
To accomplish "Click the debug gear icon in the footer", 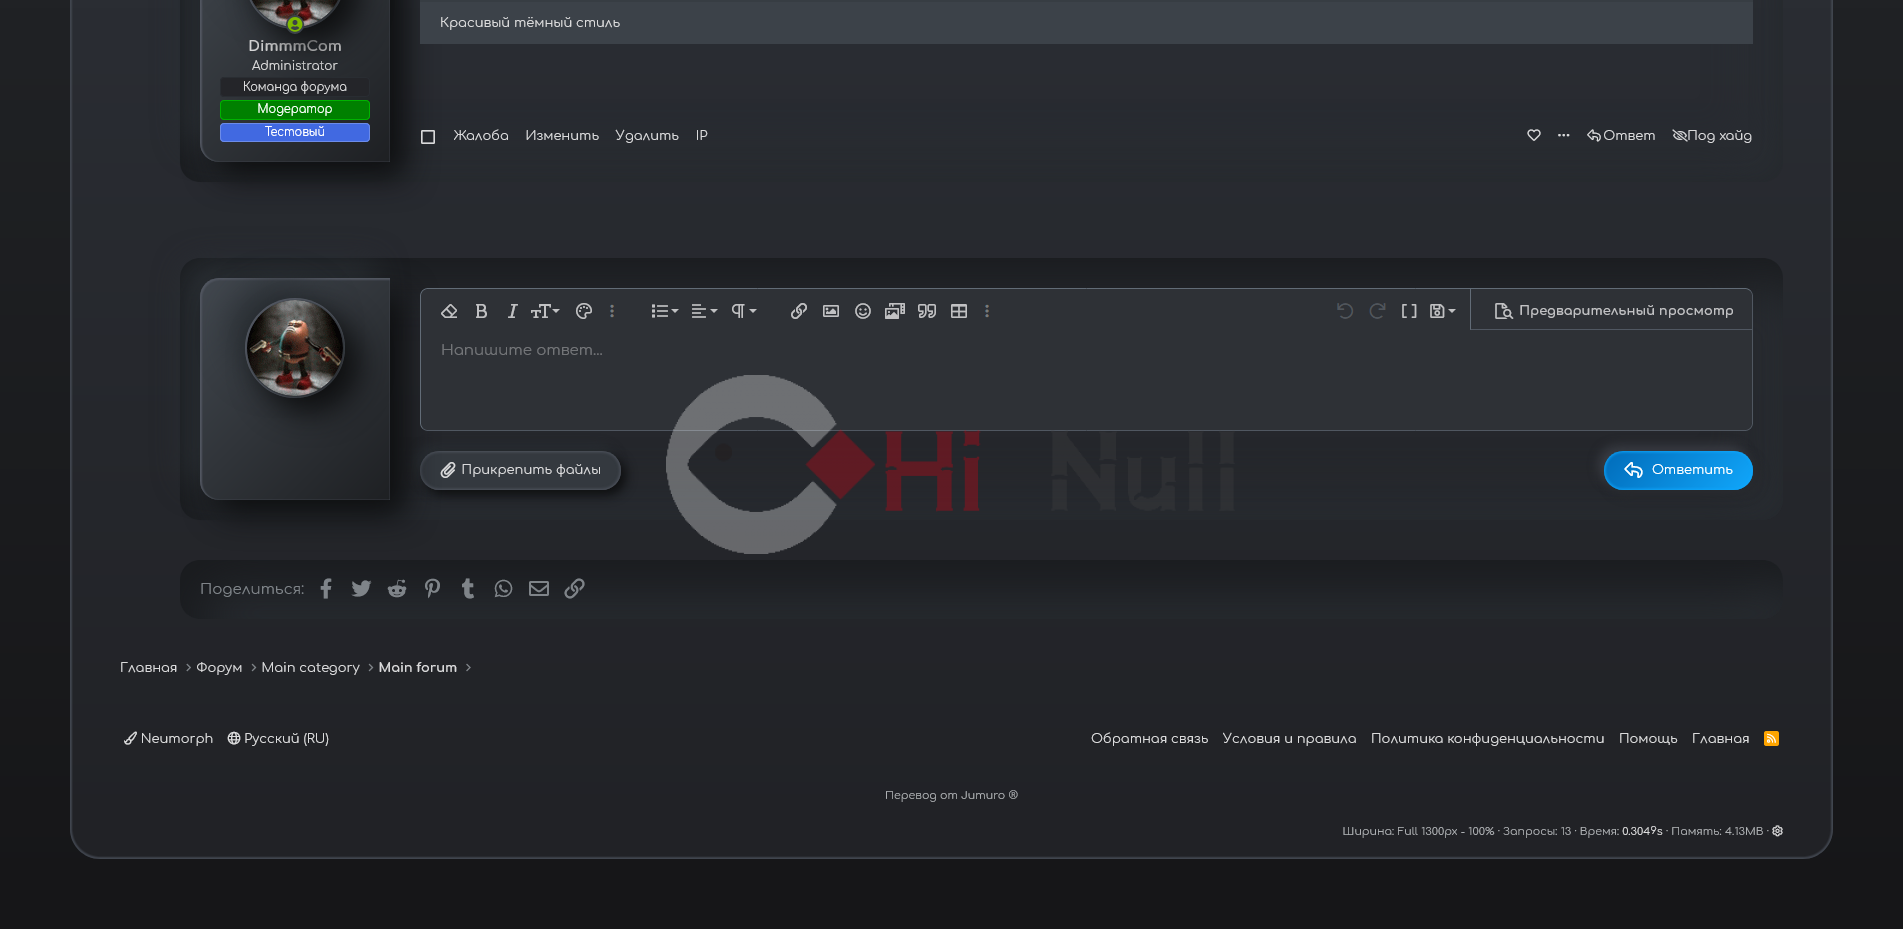I will click(x=1777, y=831).
